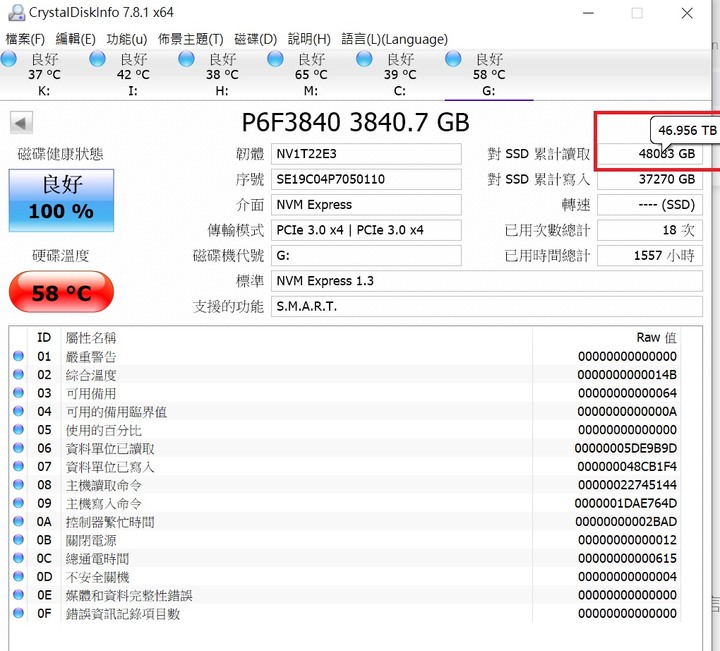This screenshot has height=651, width=720.
Task: Select the G: drive status icon
Action: click(453, 59)
